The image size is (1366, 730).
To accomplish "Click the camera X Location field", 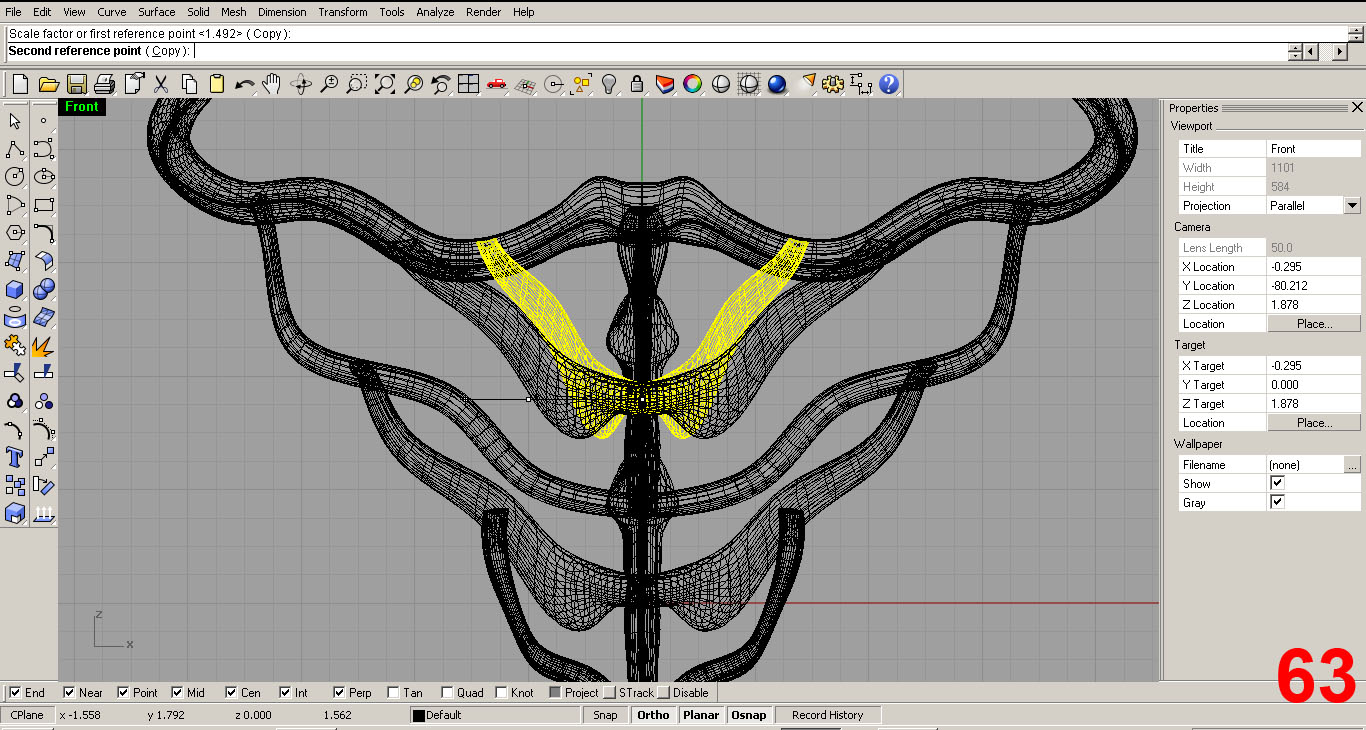I will 1314,267.
